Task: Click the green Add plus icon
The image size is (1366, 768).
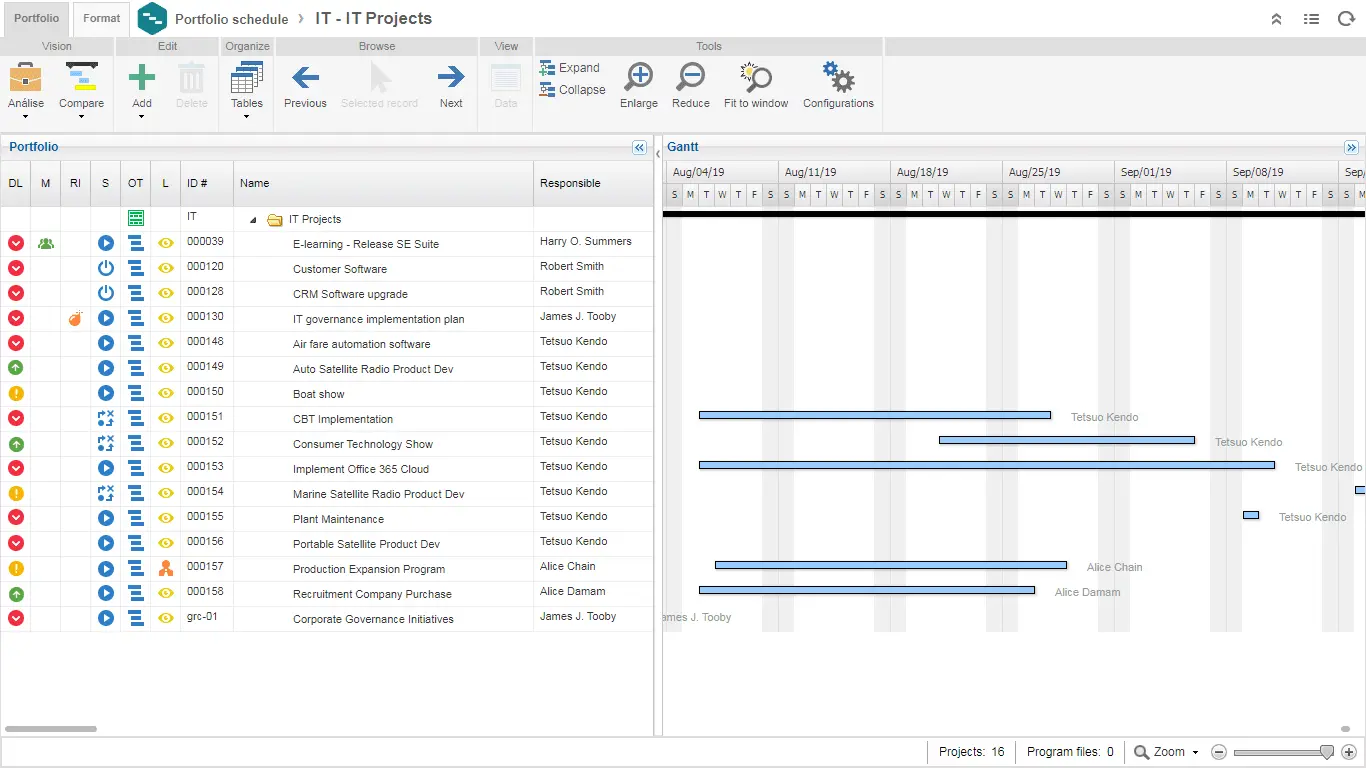Action: coord(142,78)
